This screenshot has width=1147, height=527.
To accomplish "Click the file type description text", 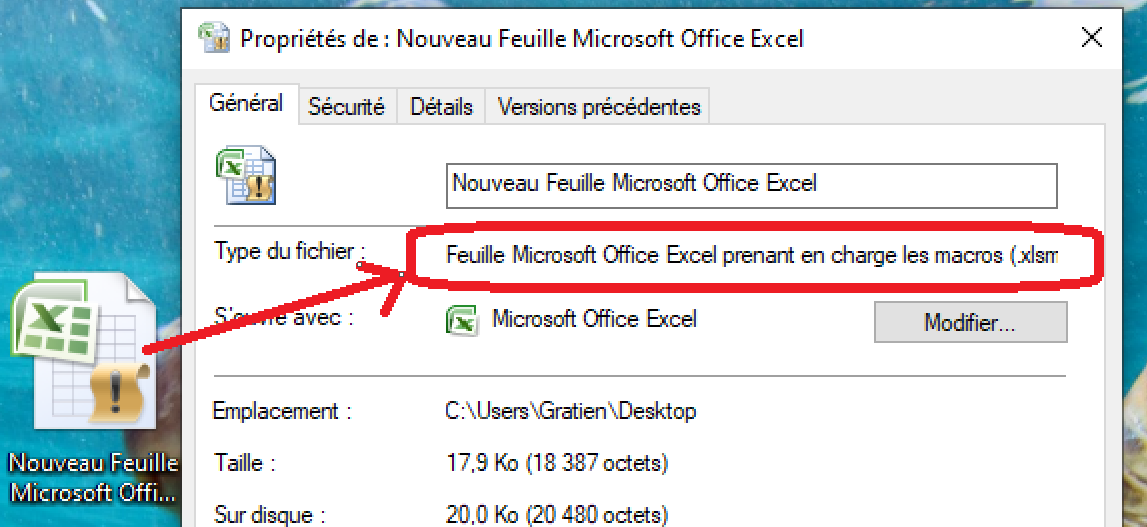I will point(750,256).
